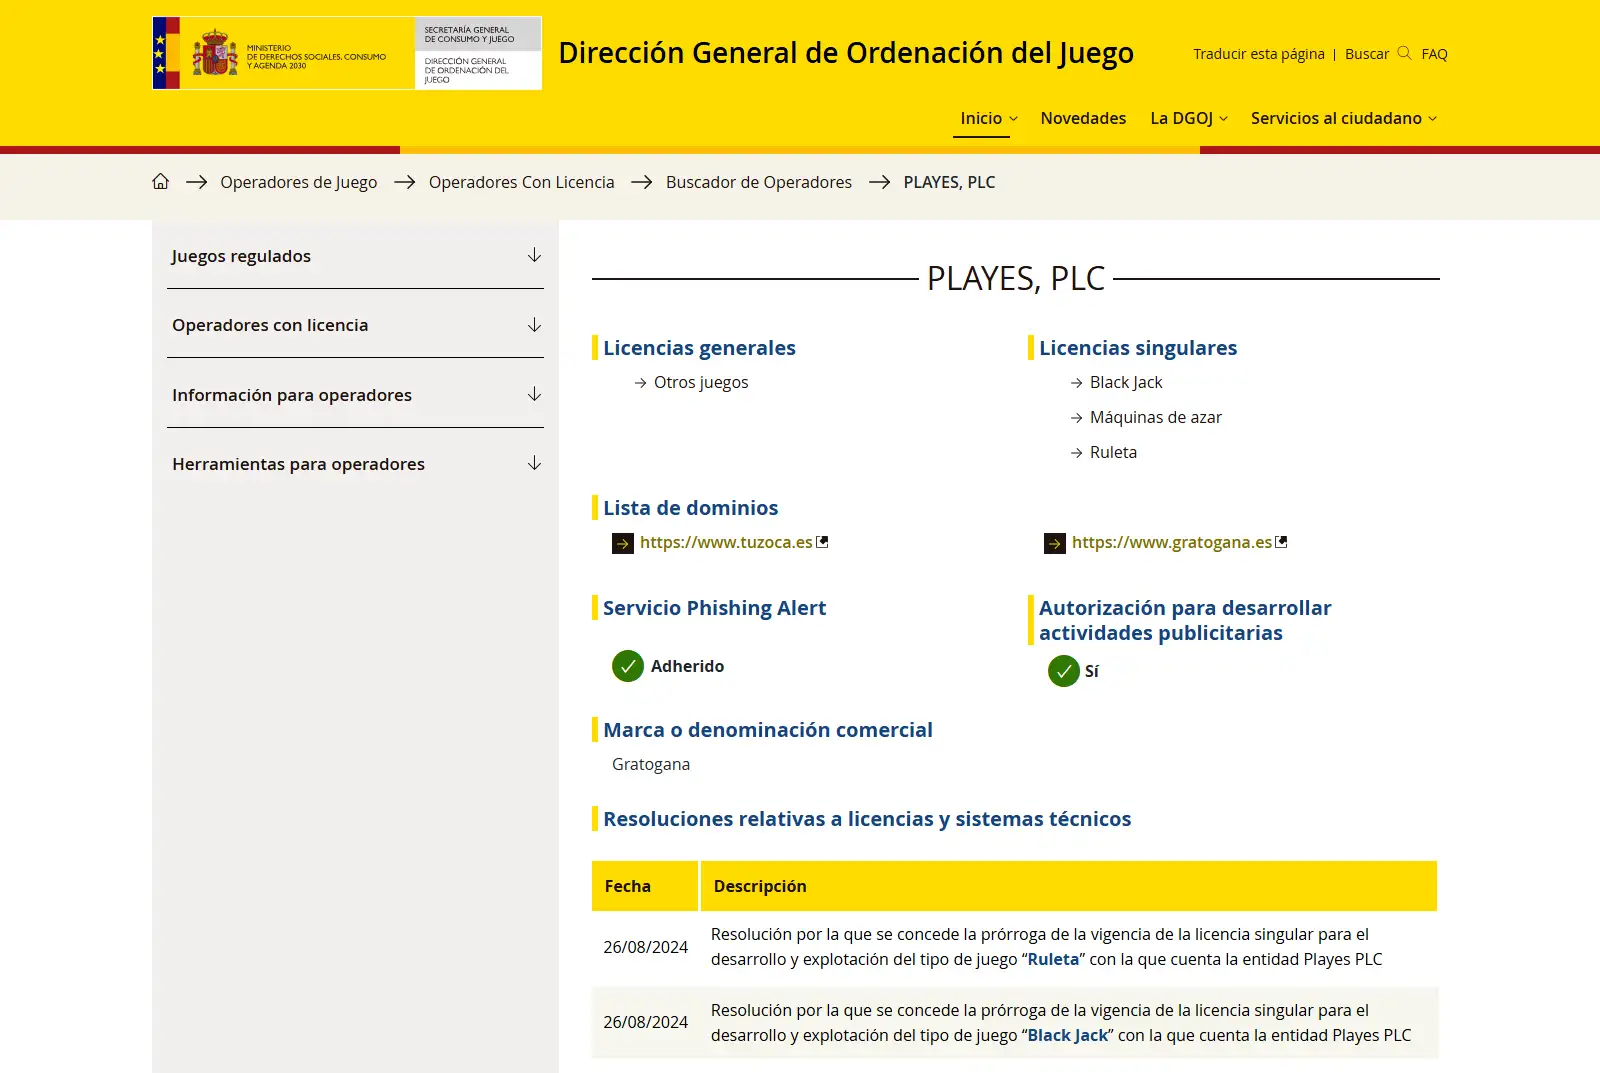Image resolution: width=1600 pixels, height=1073 pixels.
Task: Open the Black Jack link in resolution row
Action: (1068, 1035)
